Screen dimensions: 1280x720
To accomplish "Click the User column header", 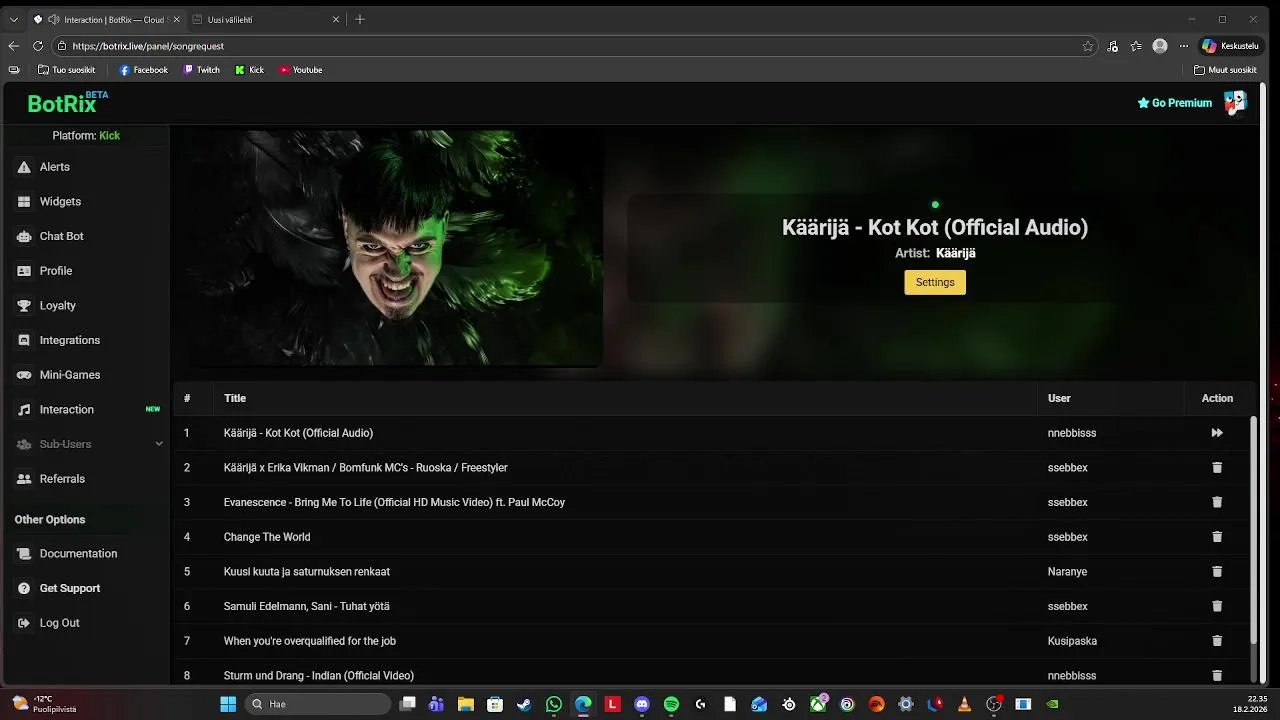I will pyautogui.click(x=1059, y=398).
